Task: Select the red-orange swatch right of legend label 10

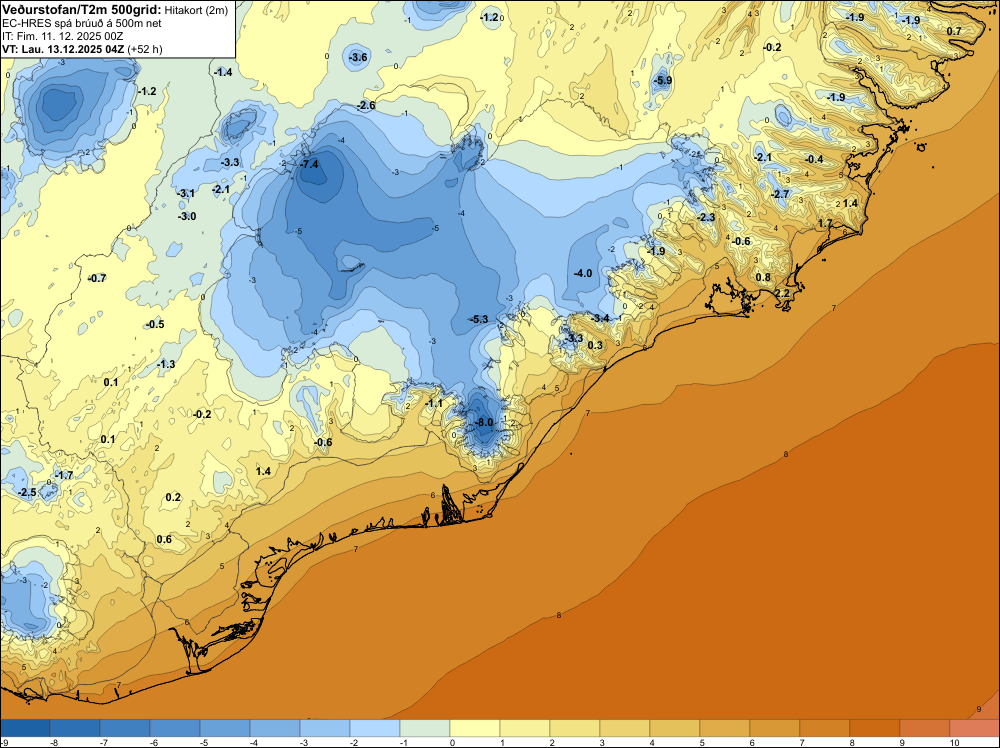Action: [x=974, y=728]
